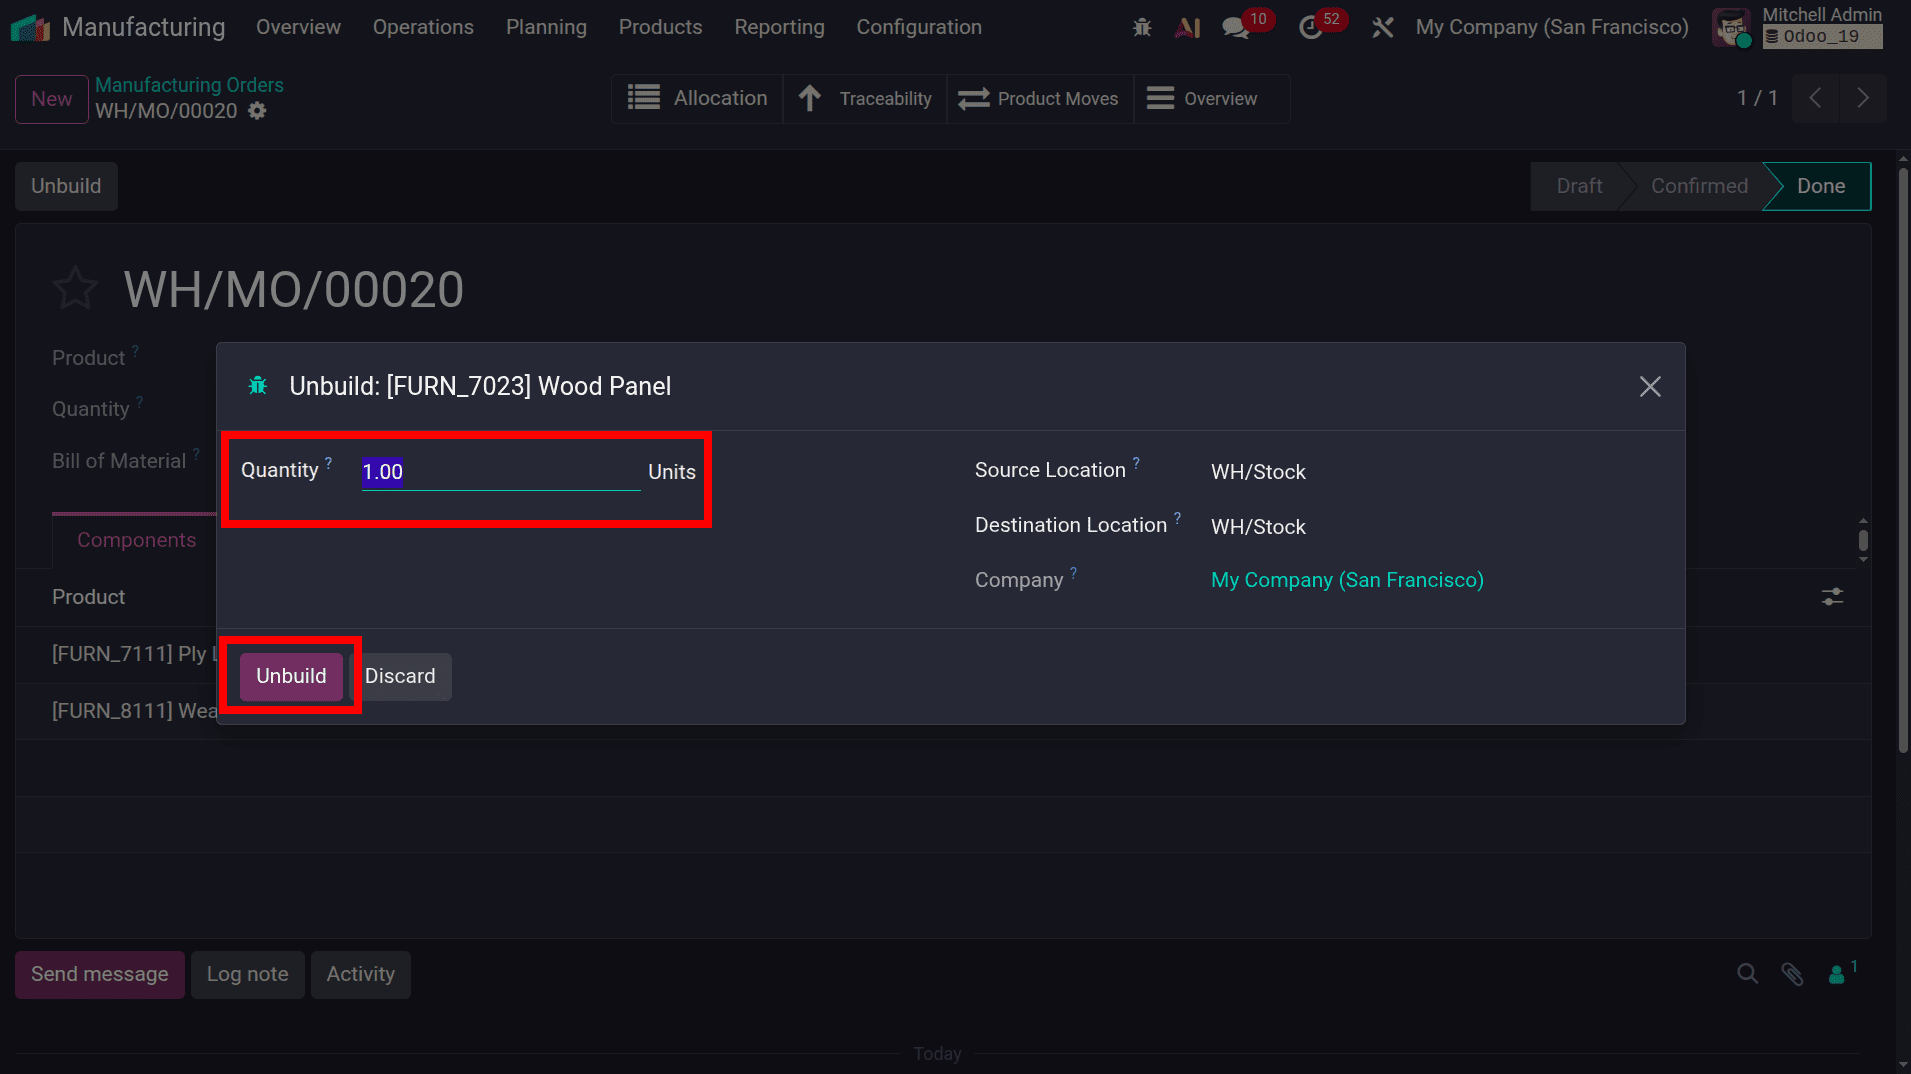
Task: Confirm Unbuild in dialog
Action: point(291,676)
